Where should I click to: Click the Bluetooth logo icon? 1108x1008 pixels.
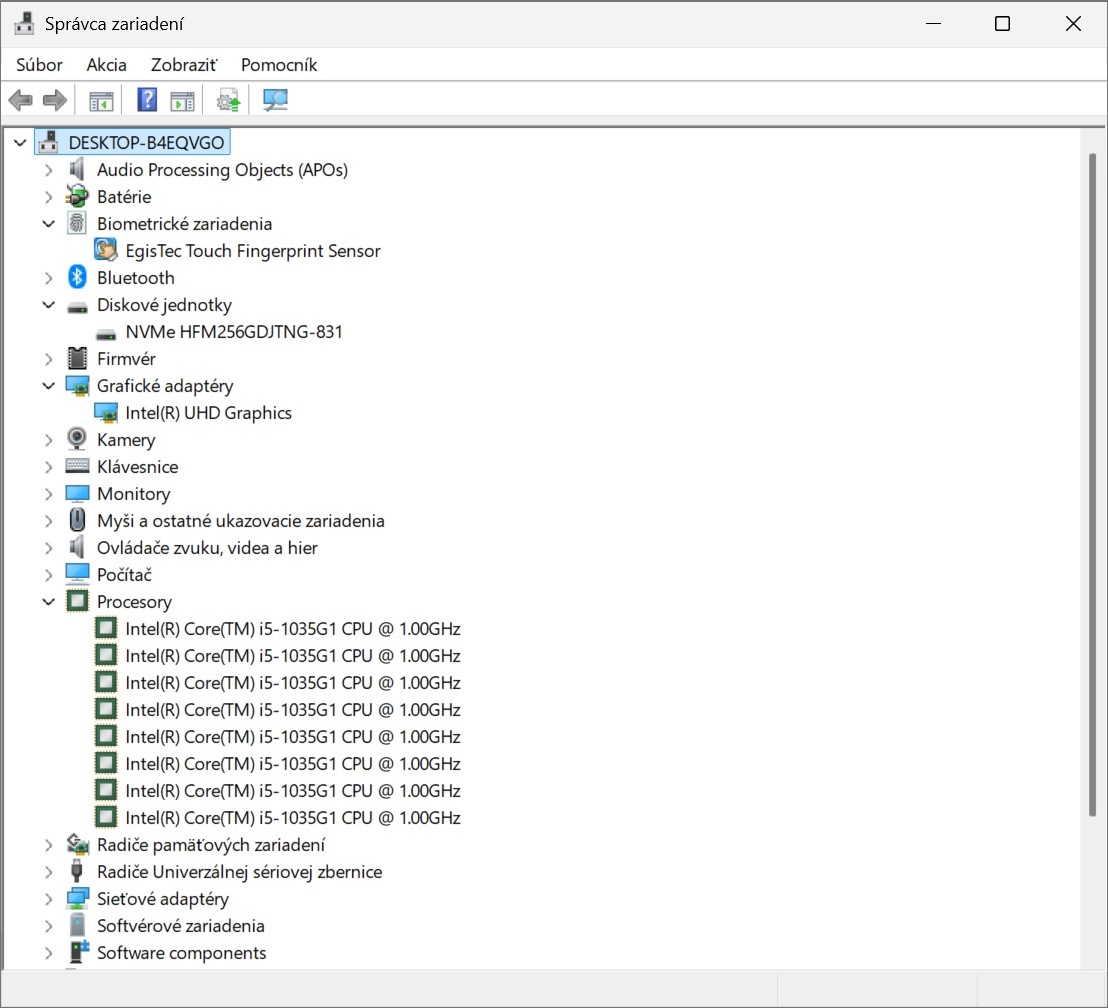pyautogui.click(x=77, y=277)
